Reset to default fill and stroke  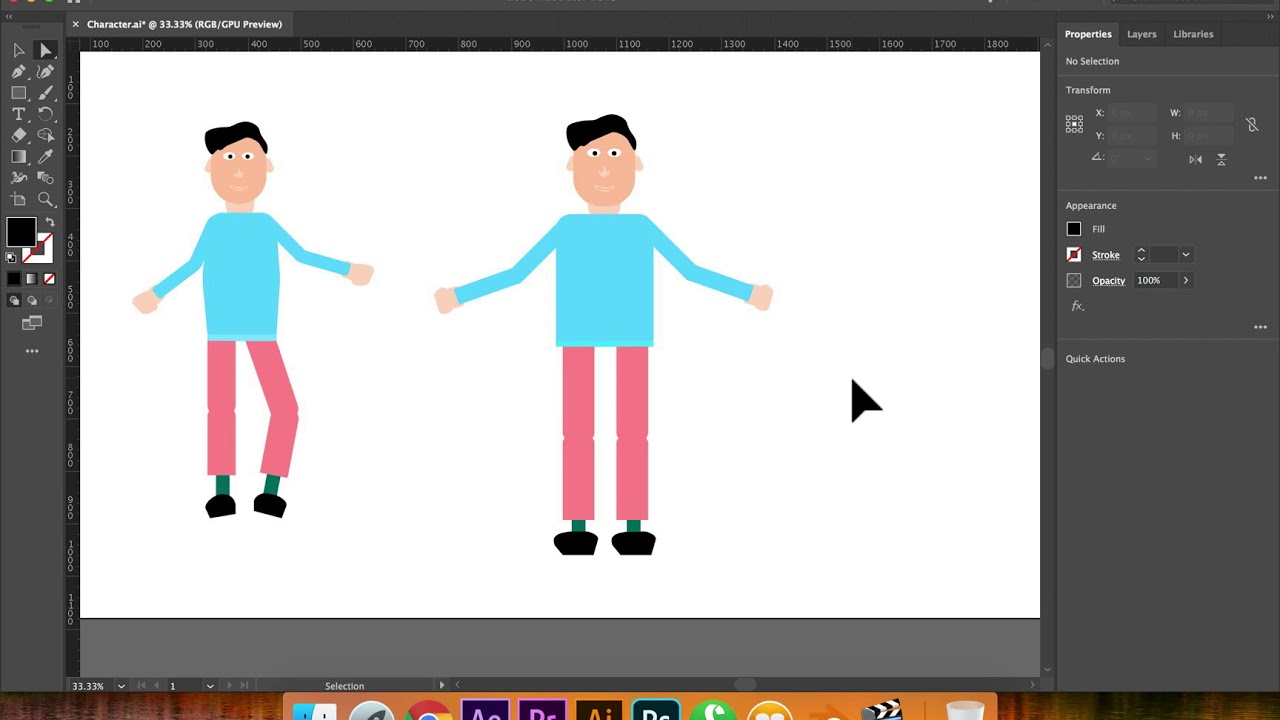pos(11,257)
